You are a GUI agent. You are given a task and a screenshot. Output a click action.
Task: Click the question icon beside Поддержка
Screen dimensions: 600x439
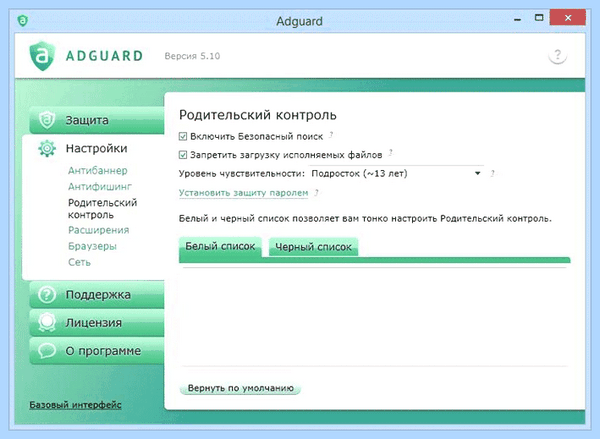tap(47, 295)
